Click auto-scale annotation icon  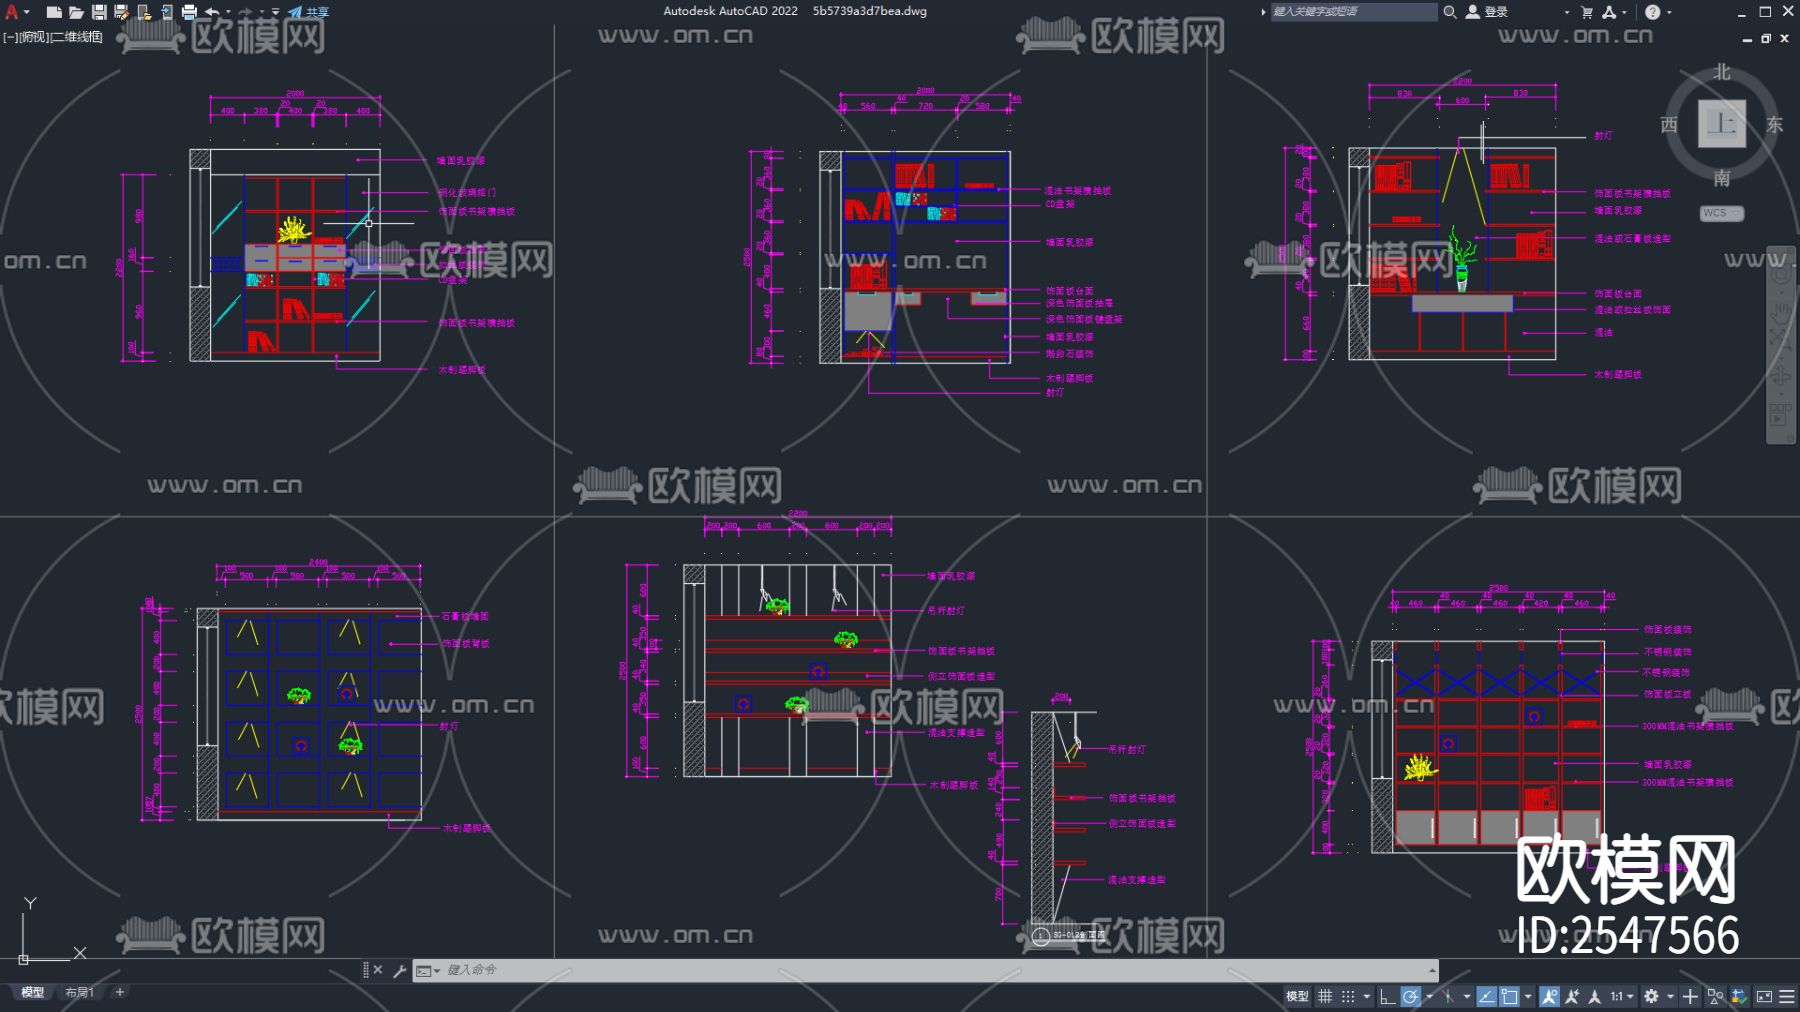click(x=1573, y=996)
